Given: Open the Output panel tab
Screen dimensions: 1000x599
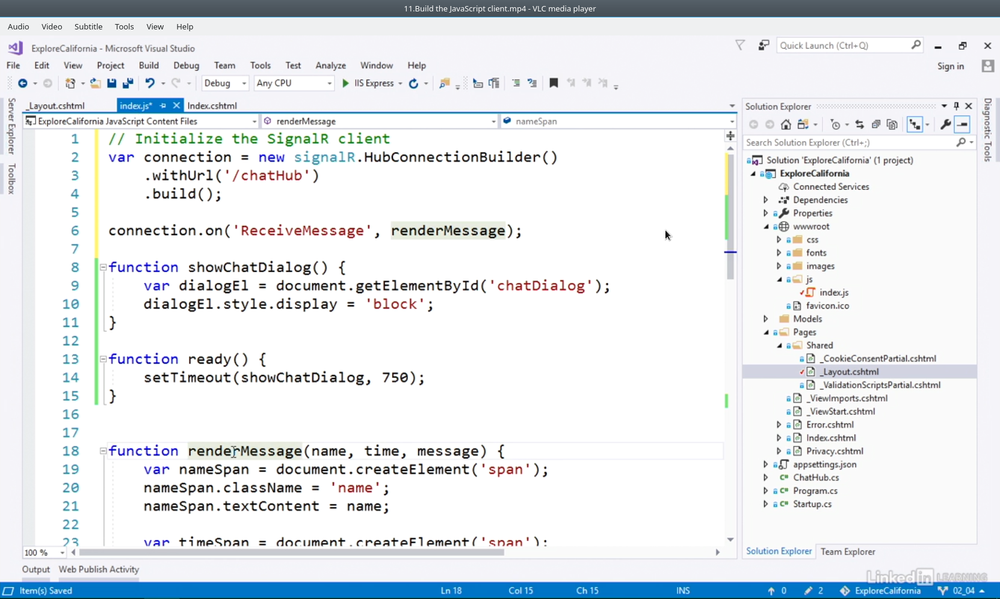Looking at the screenshot, I should click(x=36, y=570).
